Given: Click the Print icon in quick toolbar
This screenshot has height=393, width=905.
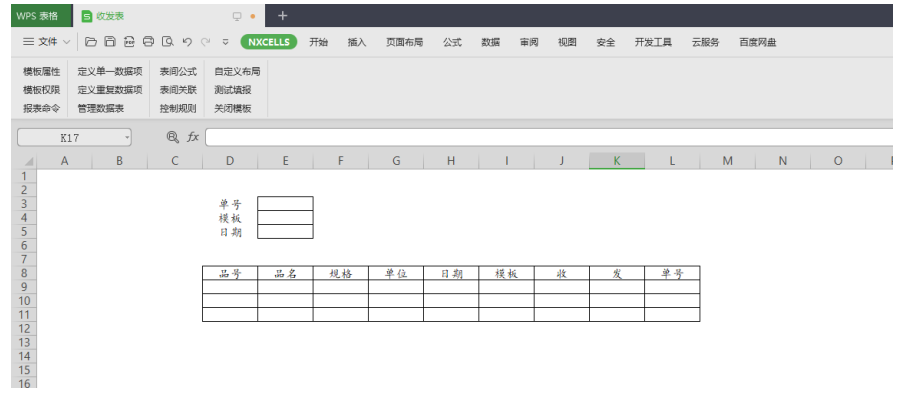Looking at the screenshot, I should pyautogui.click(x=148, y=42).
